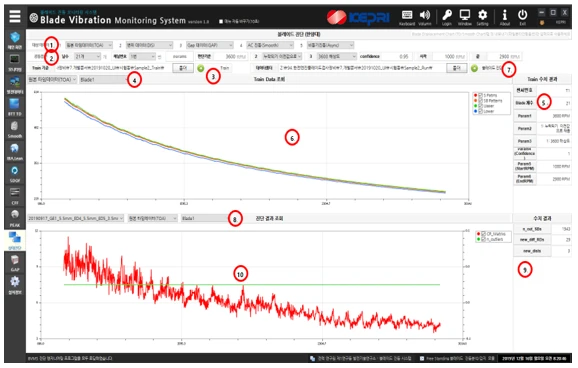Open the PEAK sidebar tool
The image size is (578, 368).
pyautogui.click(x=15, y=218)
